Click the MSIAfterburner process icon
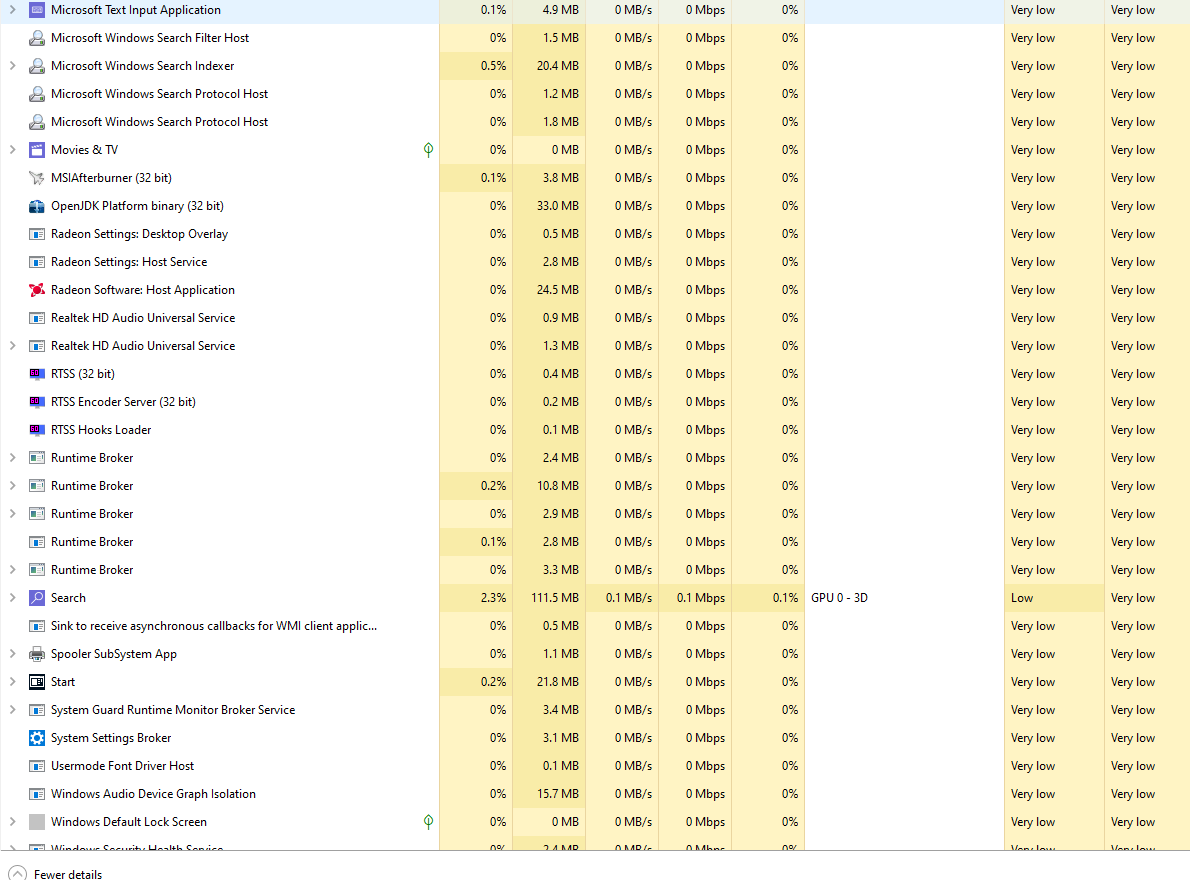Image resolution: width=1190 pixels, height=880 pixels. (37, 178)
